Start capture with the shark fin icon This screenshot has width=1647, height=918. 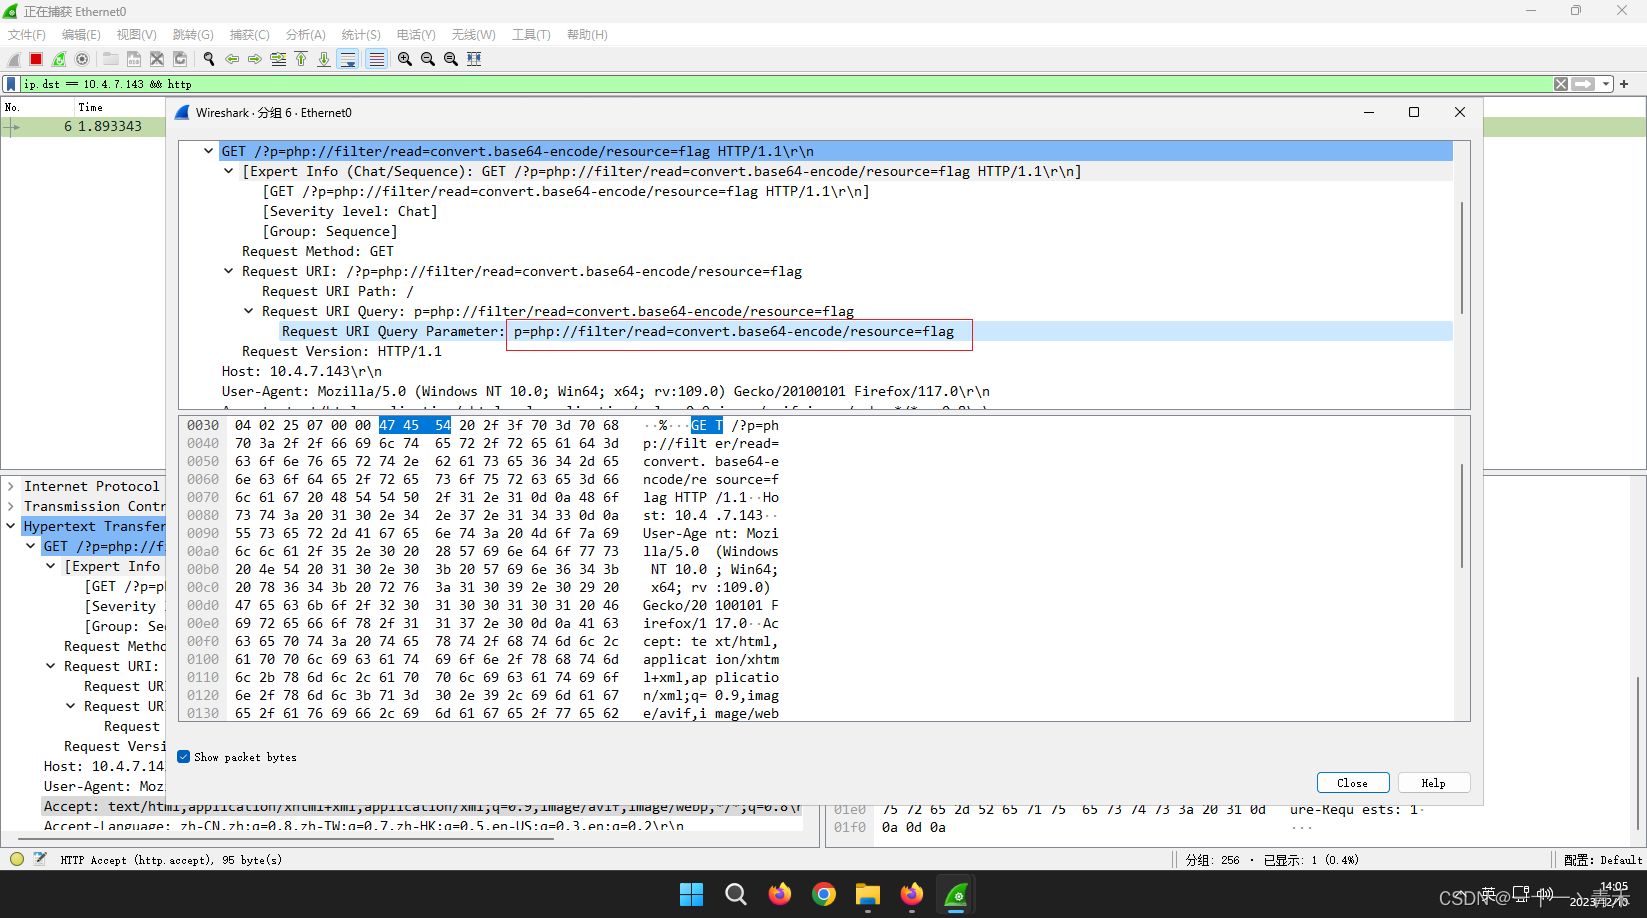pos(14,59)
